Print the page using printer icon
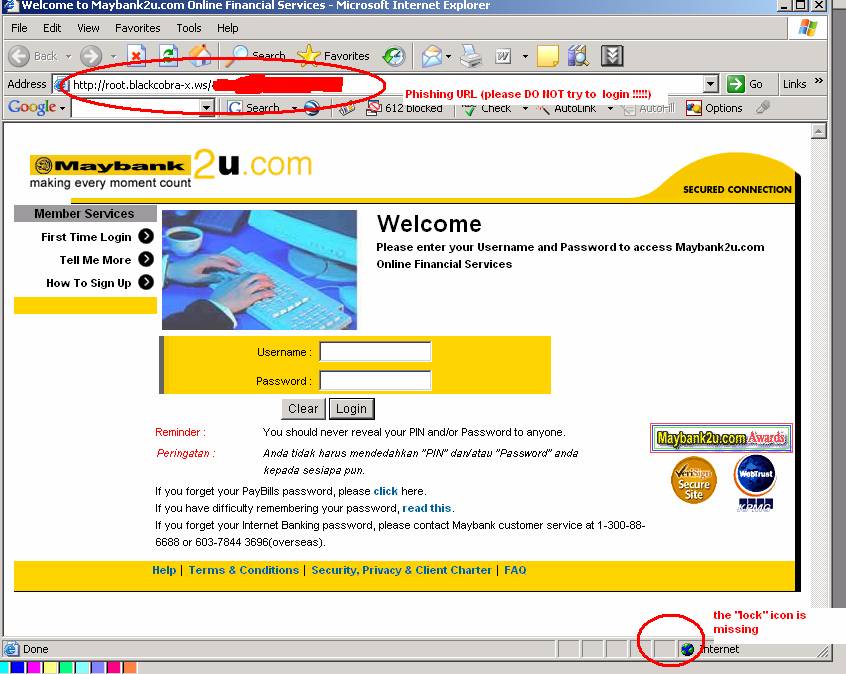The height and width of the screenshot is (674, 846). pos(471,56)
